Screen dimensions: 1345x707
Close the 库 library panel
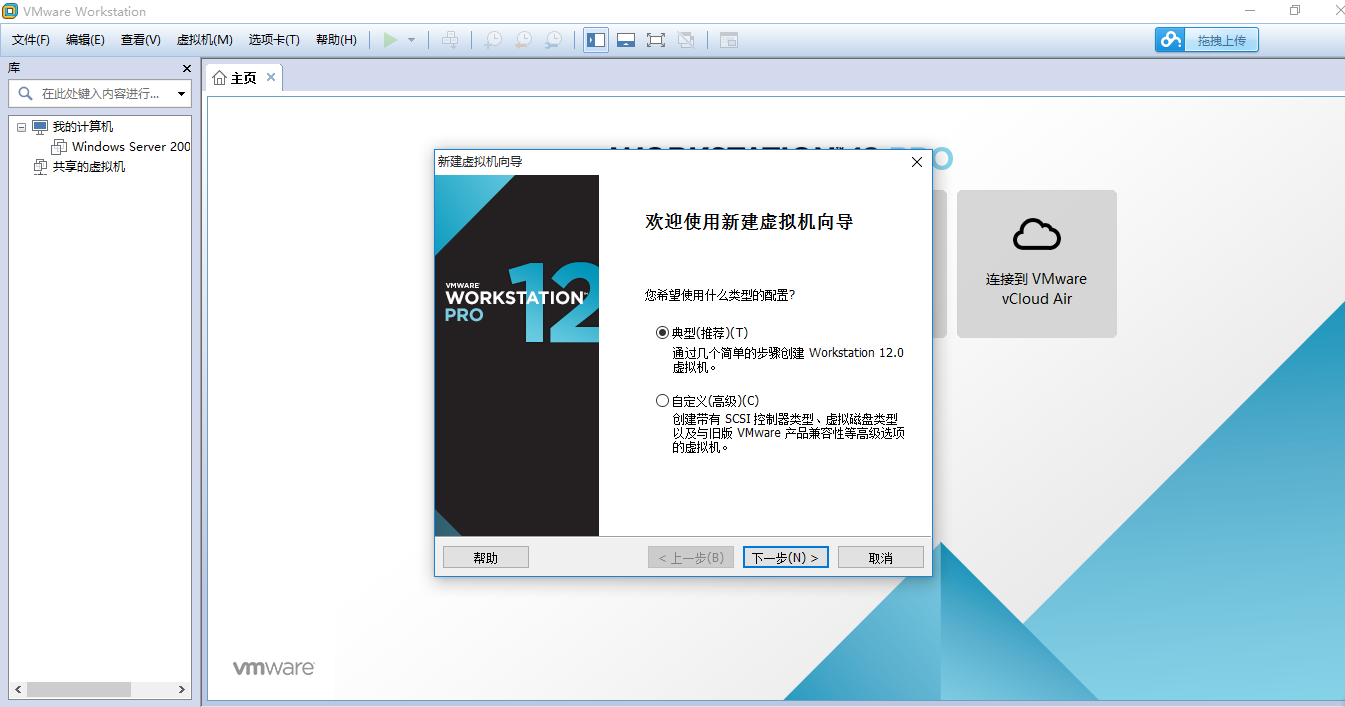pos(186,68)
